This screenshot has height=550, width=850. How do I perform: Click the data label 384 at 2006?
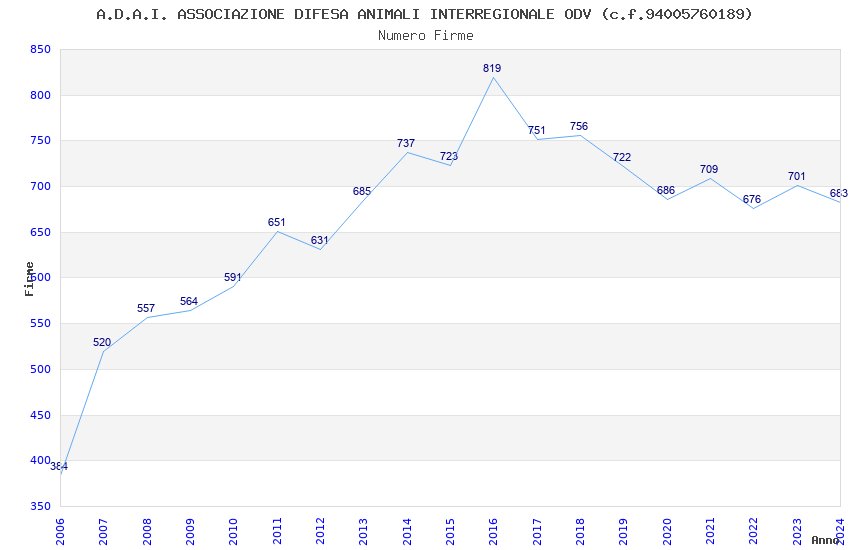point(59,467)
